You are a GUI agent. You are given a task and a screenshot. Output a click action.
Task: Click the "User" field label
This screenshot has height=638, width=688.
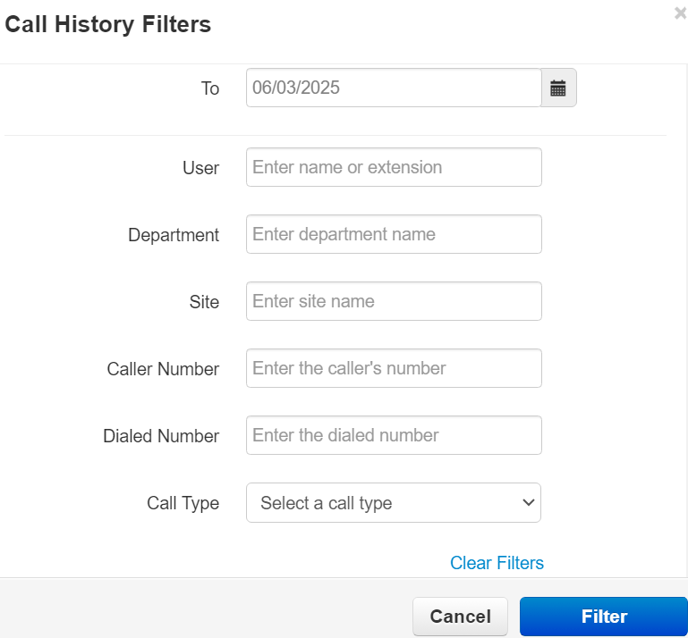(x=201, y=168)
